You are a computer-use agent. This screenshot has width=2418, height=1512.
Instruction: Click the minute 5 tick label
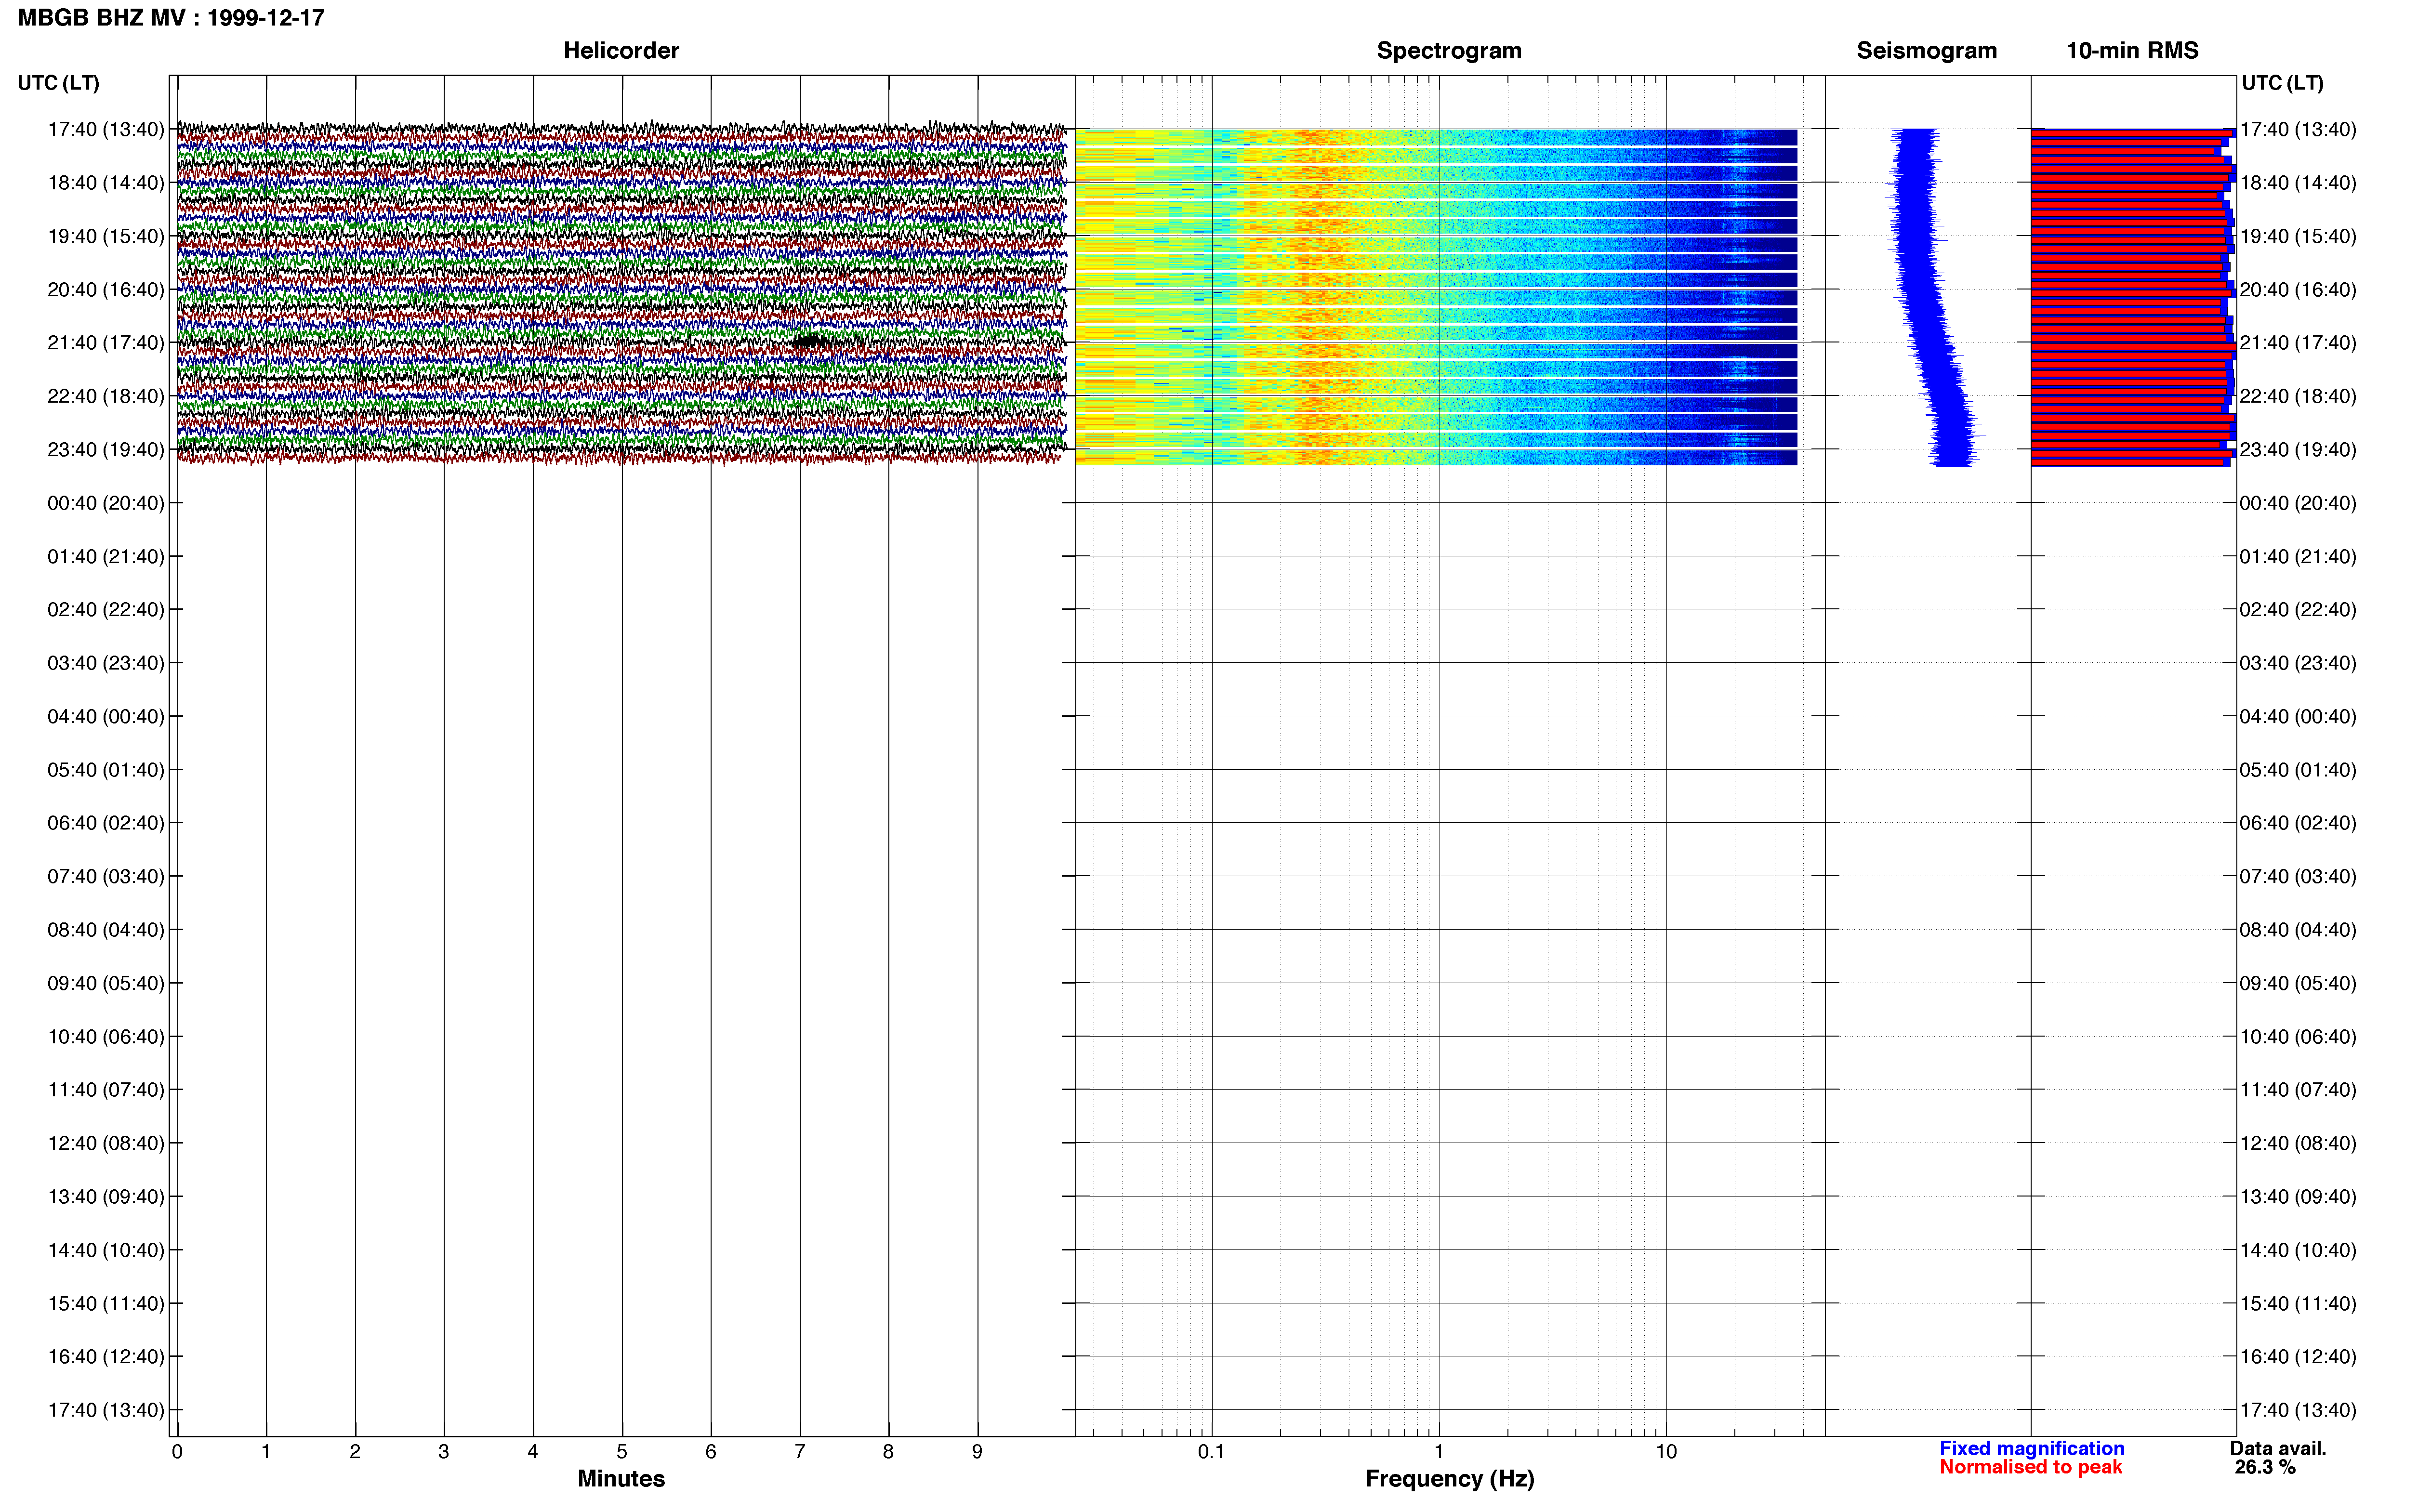[x=621, y=1452]
